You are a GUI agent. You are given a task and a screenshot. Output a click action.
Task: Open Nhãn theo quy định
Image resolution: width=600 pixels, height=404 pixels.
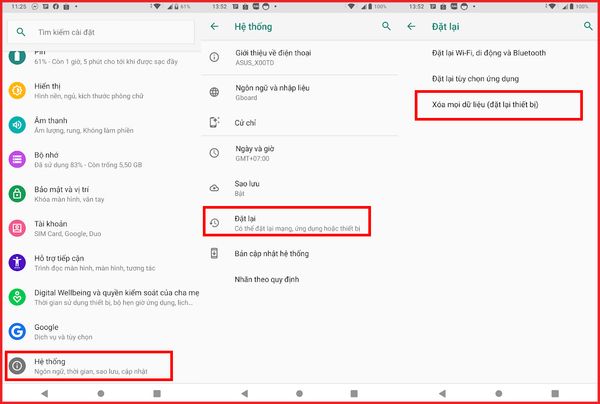click(300, 279)
